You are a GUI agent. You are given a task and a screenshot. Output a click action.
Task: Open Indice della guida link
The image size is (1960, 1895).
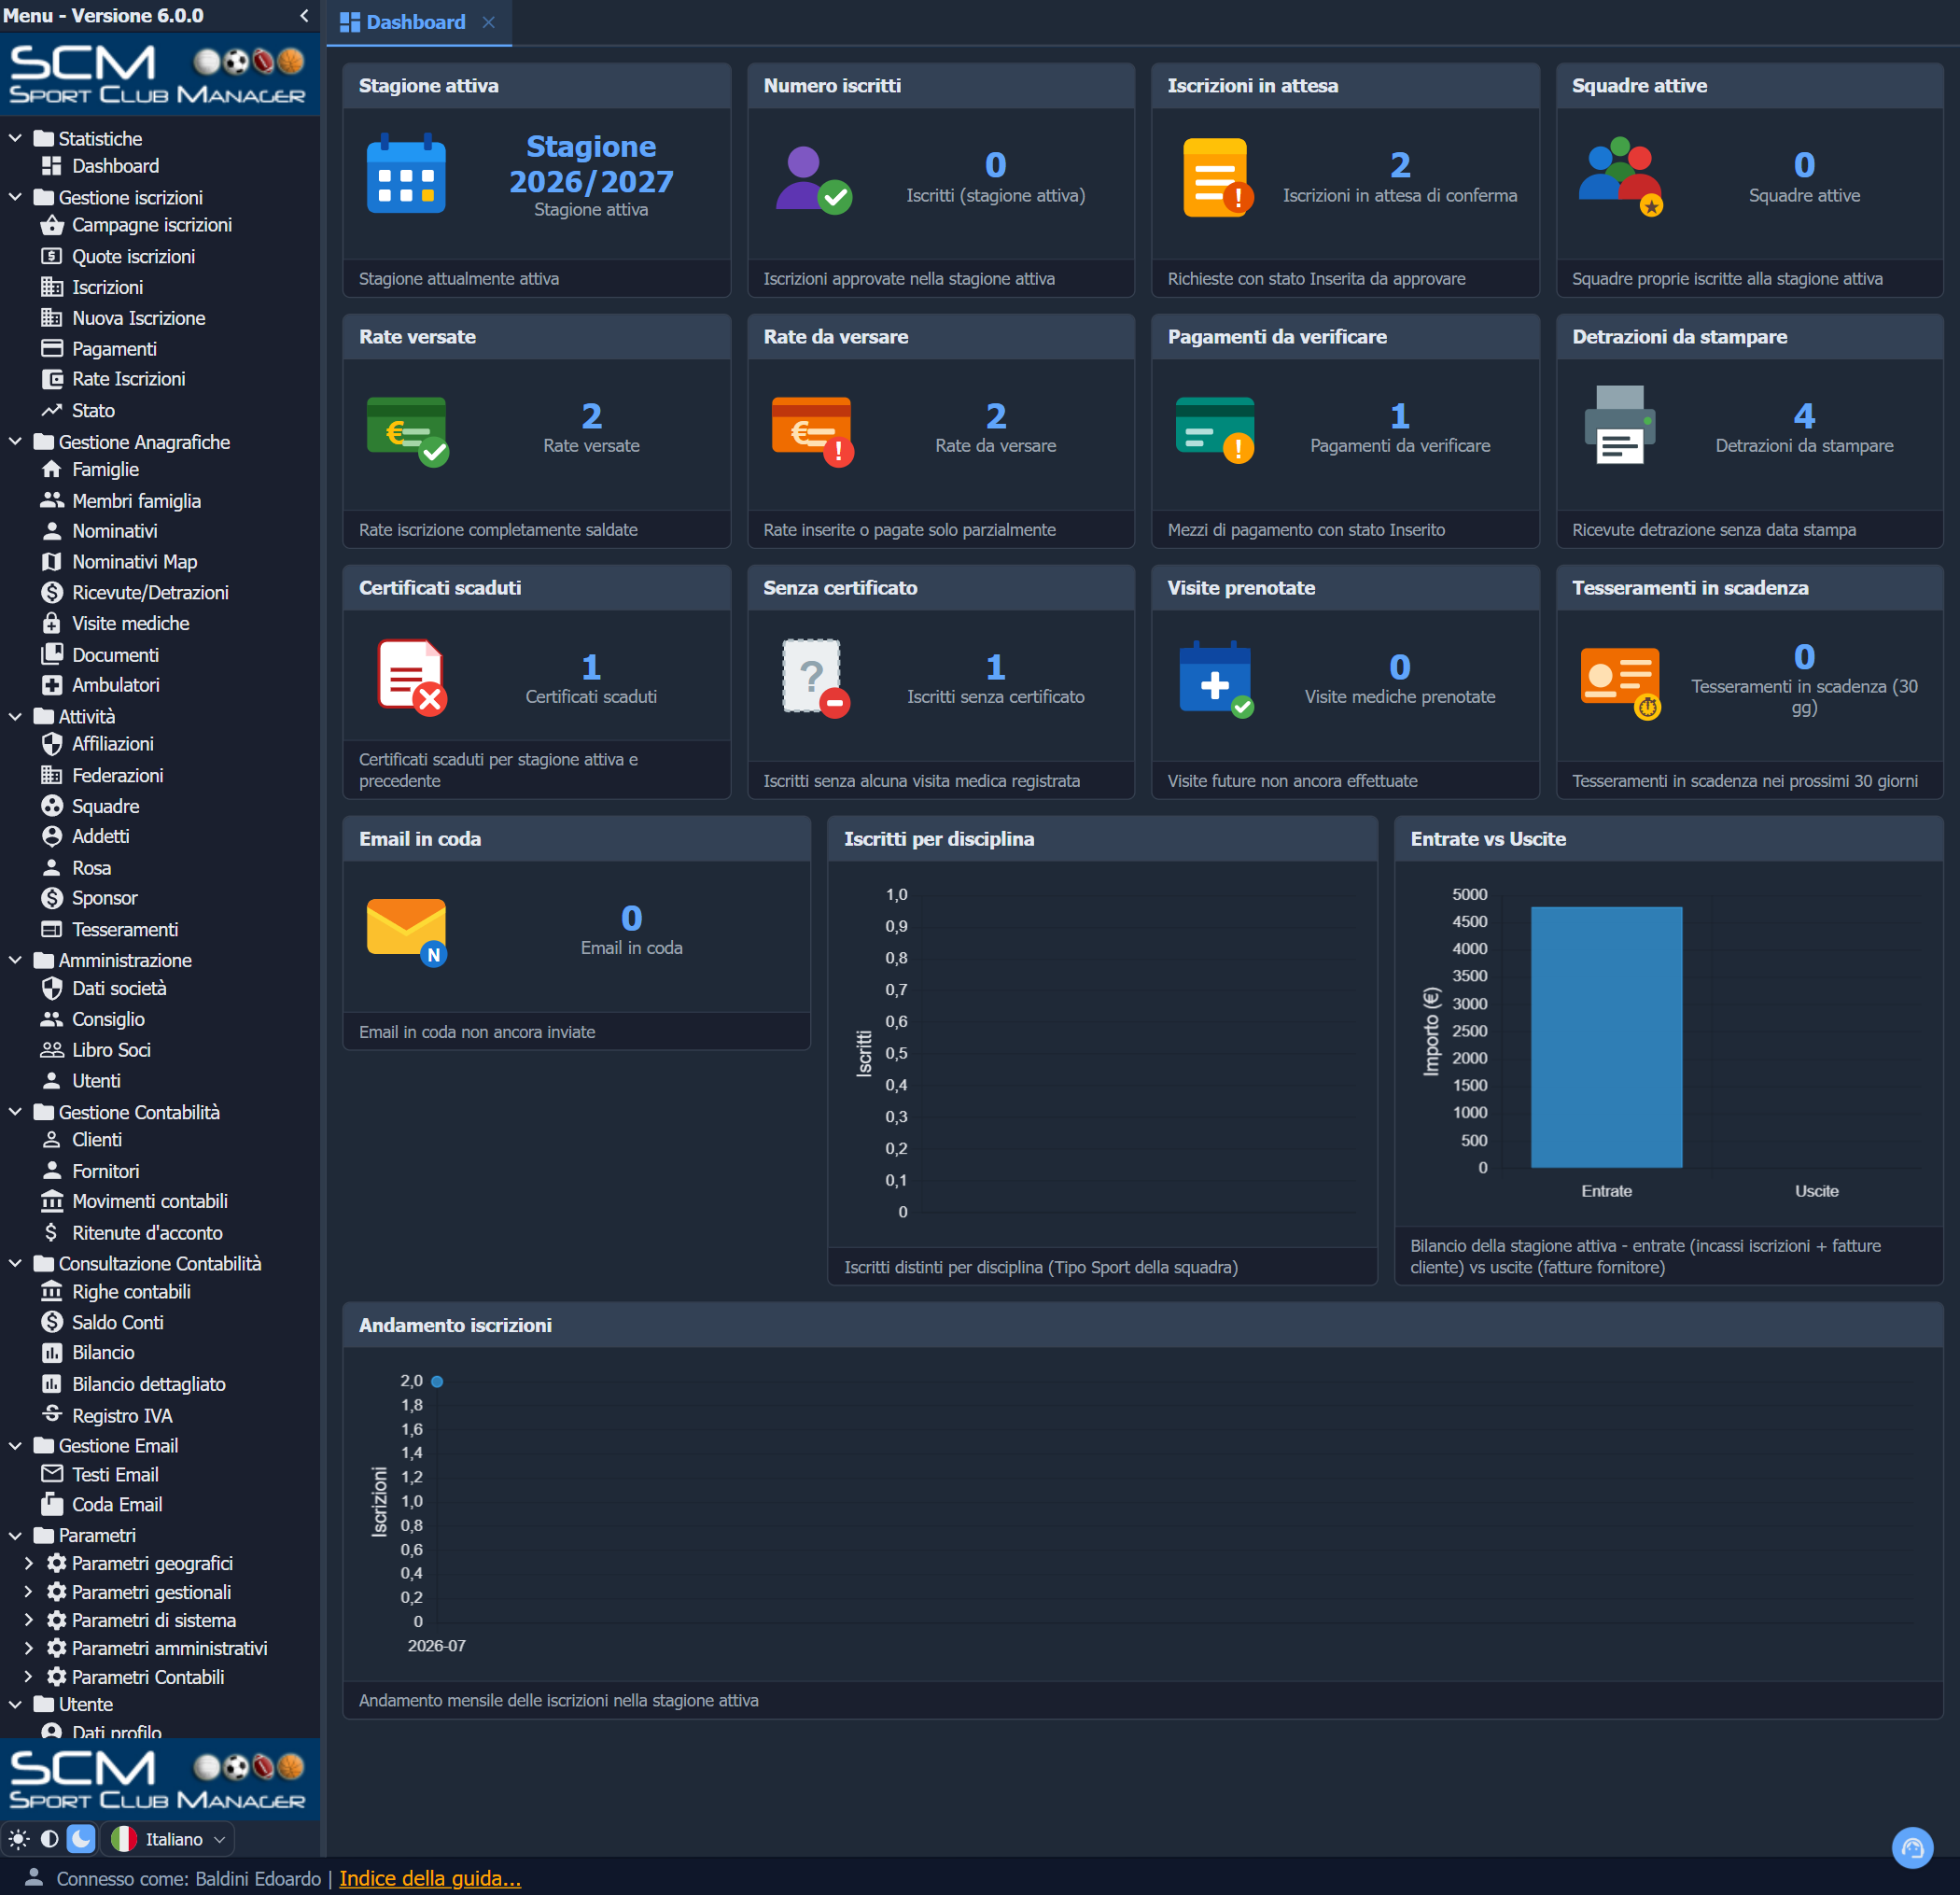pos(430,1878)
